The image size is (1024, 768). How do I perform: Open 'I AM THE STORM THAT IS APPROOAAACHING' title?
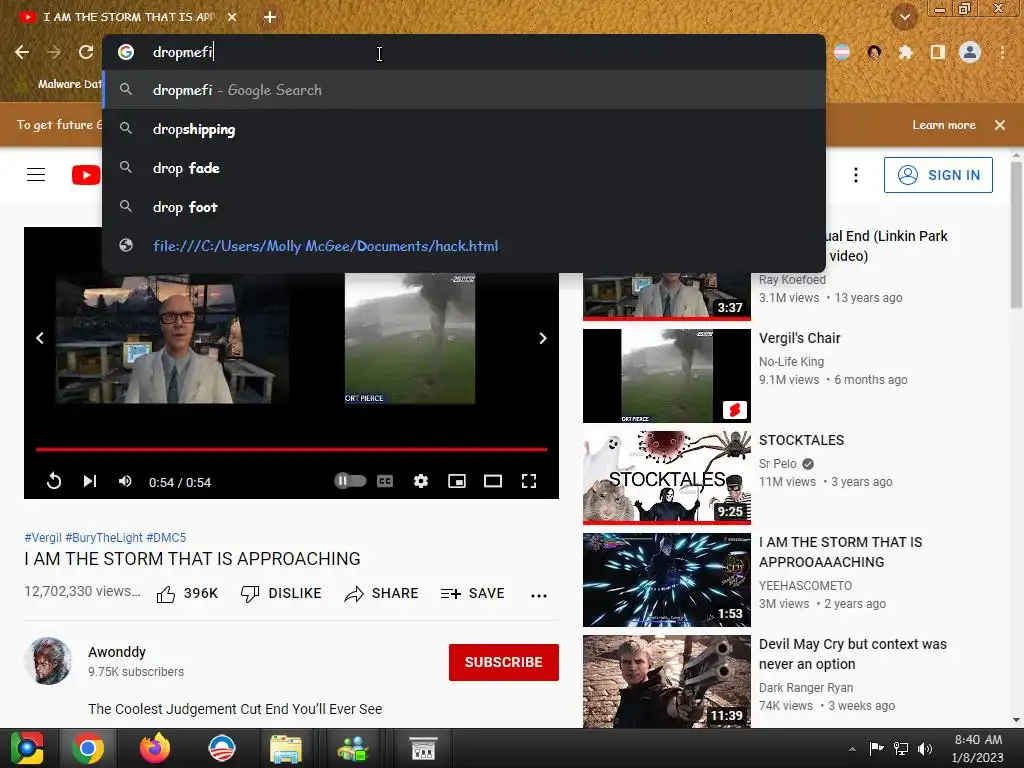tap(840, 552)
